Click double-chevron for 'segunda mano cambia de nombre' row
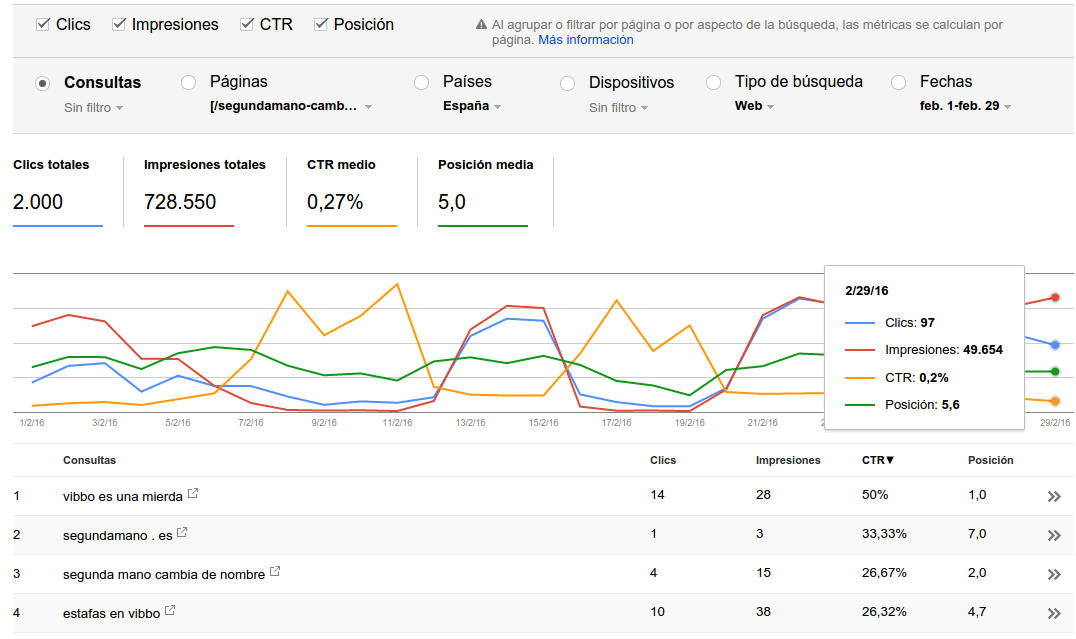This screenshot has height=639, width=1076. tap(1054, 574)
